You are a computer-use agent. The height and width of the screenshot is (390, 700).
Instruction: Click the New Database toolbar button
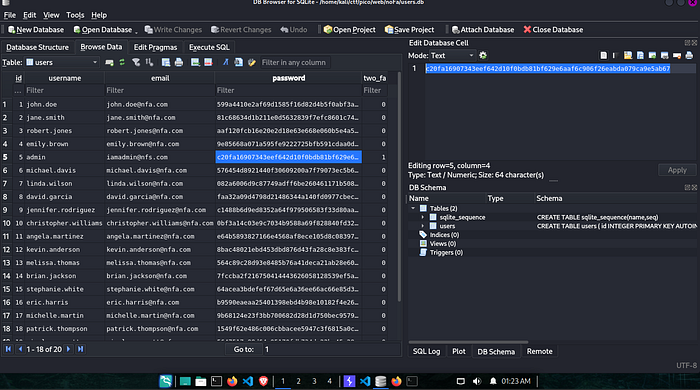(36, 30)
